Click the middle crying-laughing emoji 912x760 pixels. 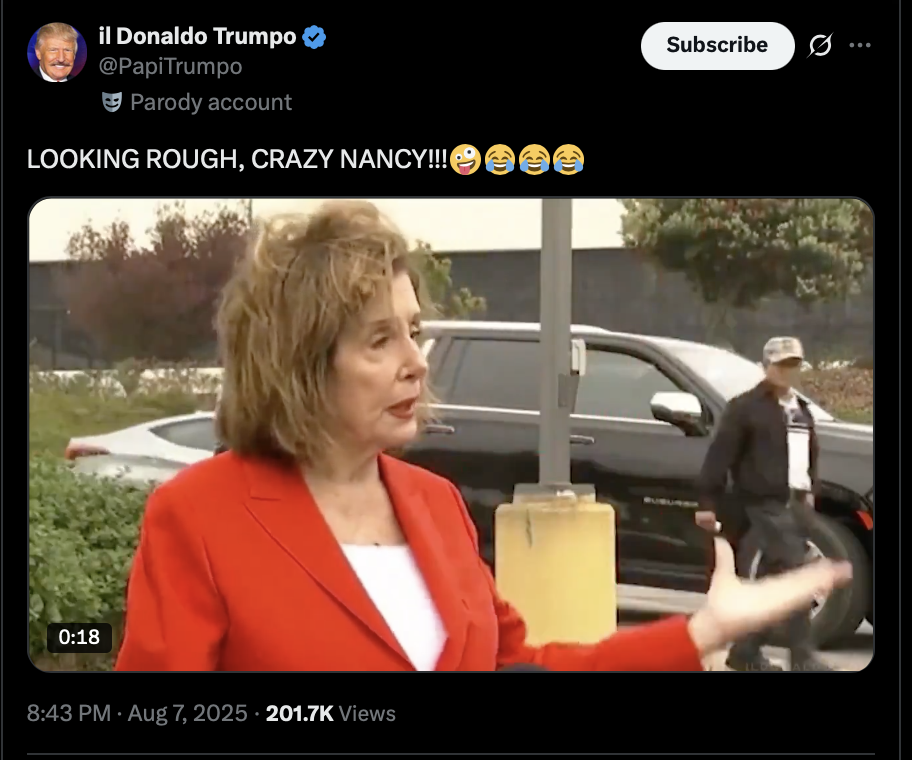coord(534,159)
